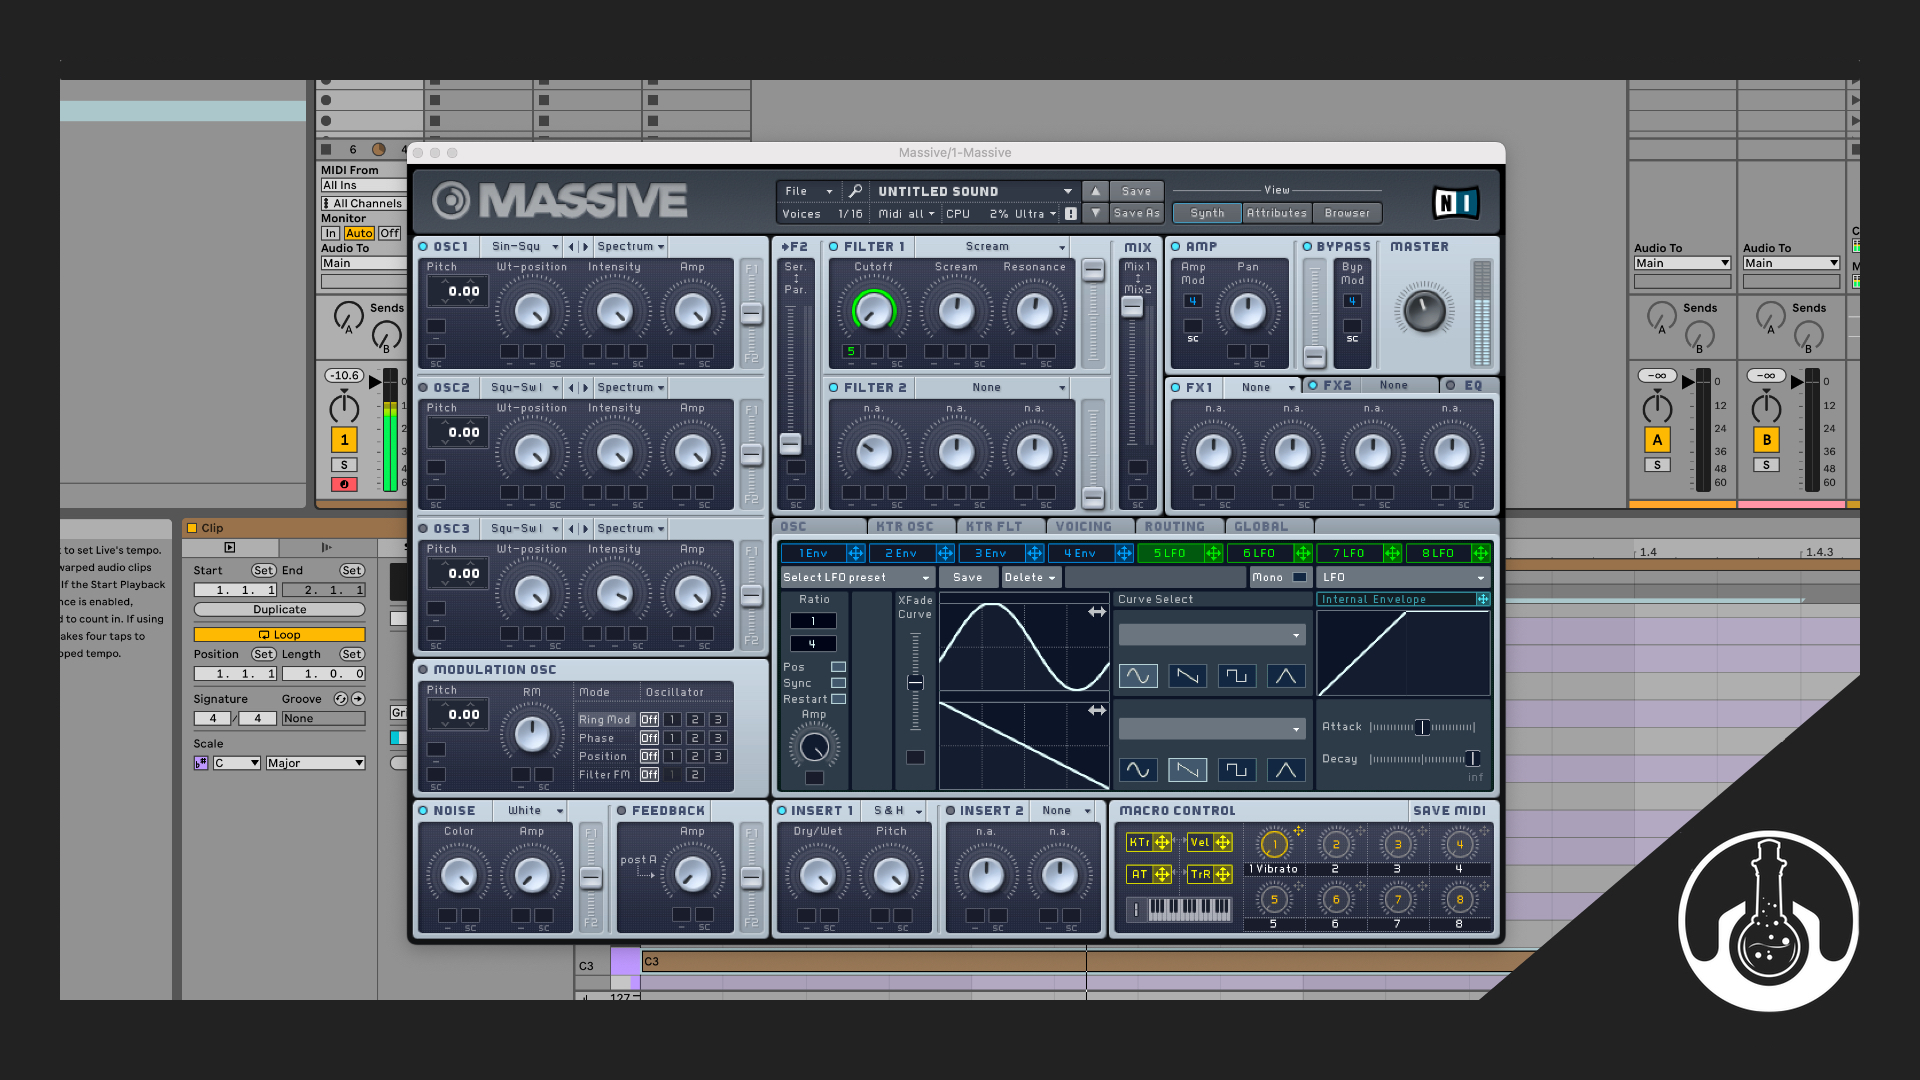Screen dimensions: 1920x1080
Task: Toggle Filter 1 power button
Action: (834, 247)
